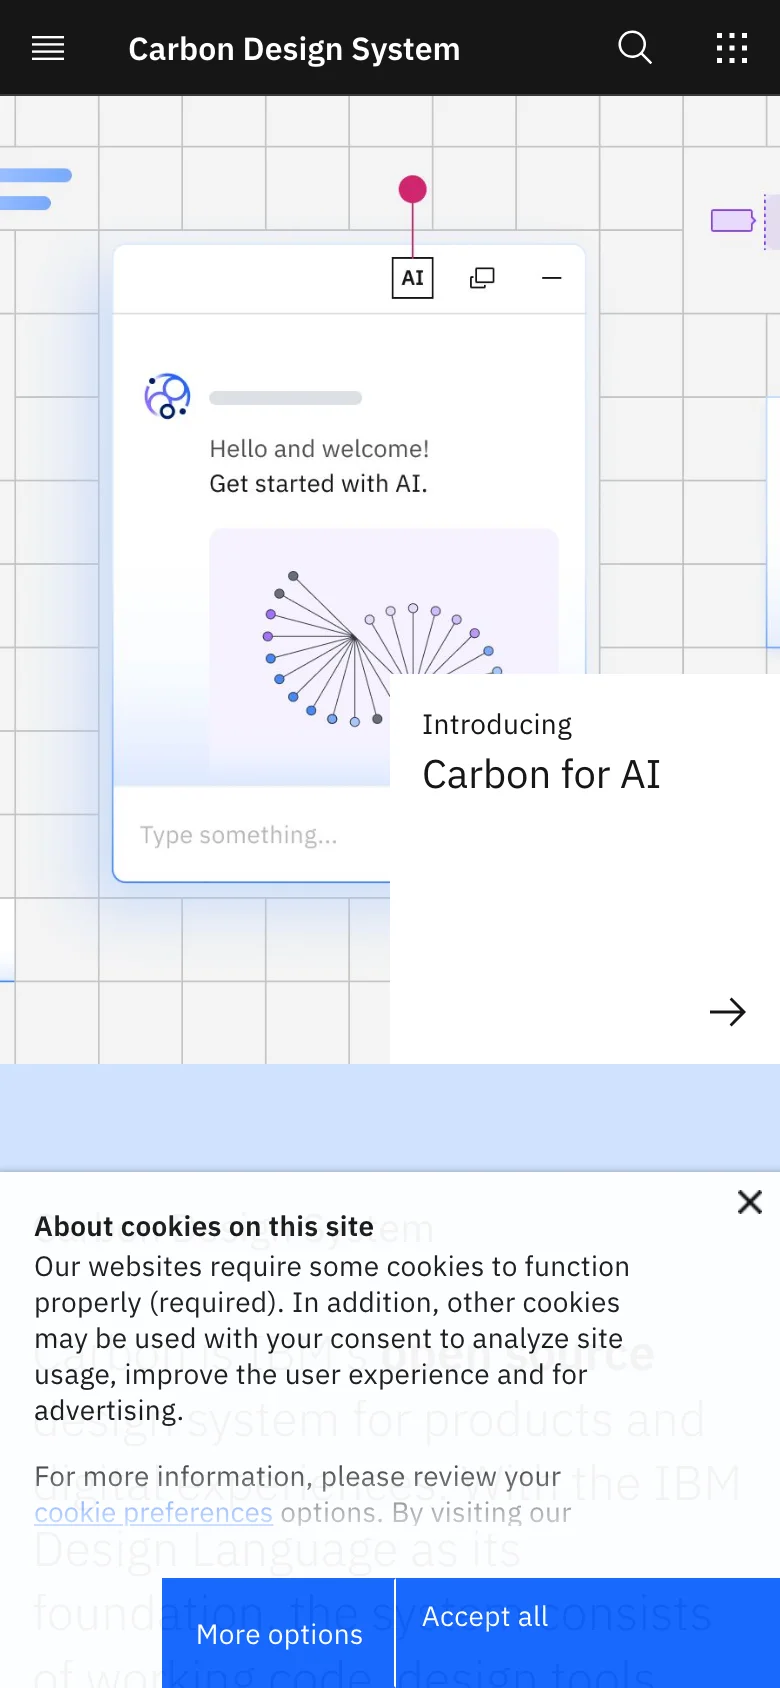Click the Get started with AI greeting text
Screen dimensions: 780x1688
coord(318,483)
